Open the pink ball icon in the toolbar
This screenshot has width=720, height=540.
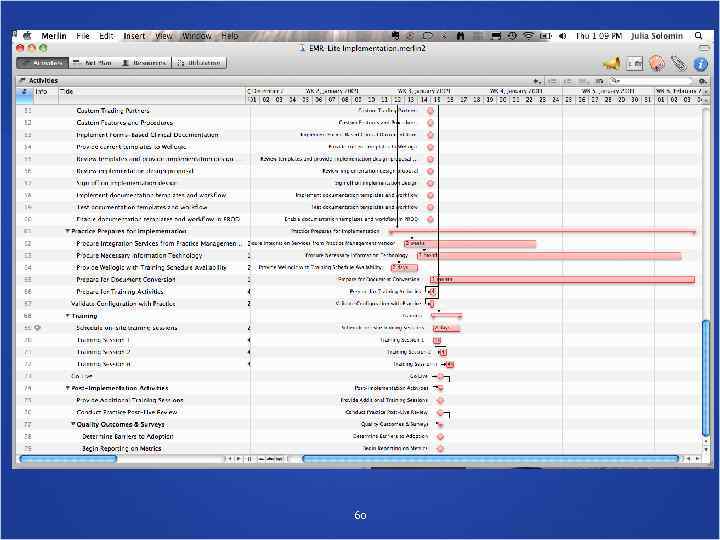(x=657, y=63)
